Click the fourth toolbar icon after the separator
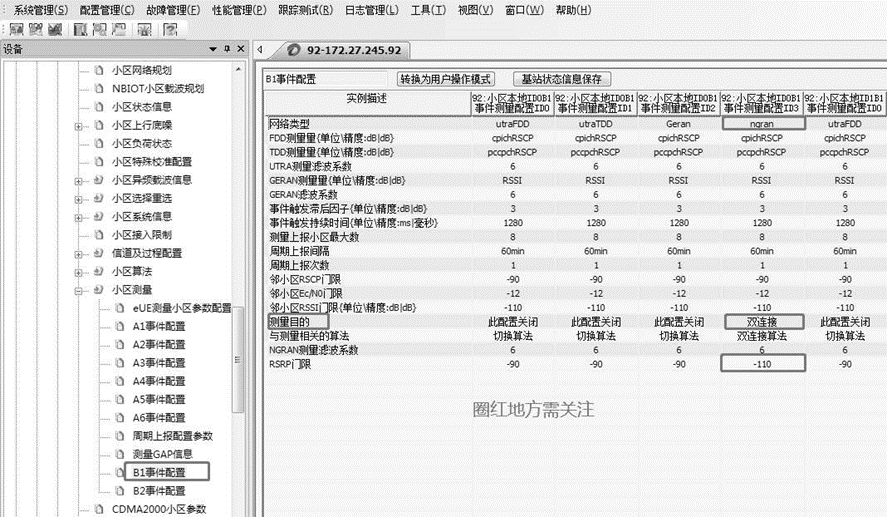Screen dimensions: 887x517 [x=81, y=29]
